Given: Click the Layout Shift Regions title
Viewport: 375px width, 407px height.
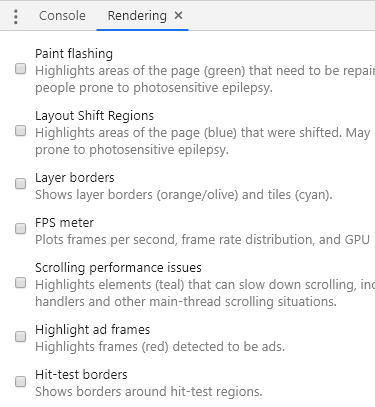Looking at the screenshot, I should pyautogui.click(x=94, y=116).
